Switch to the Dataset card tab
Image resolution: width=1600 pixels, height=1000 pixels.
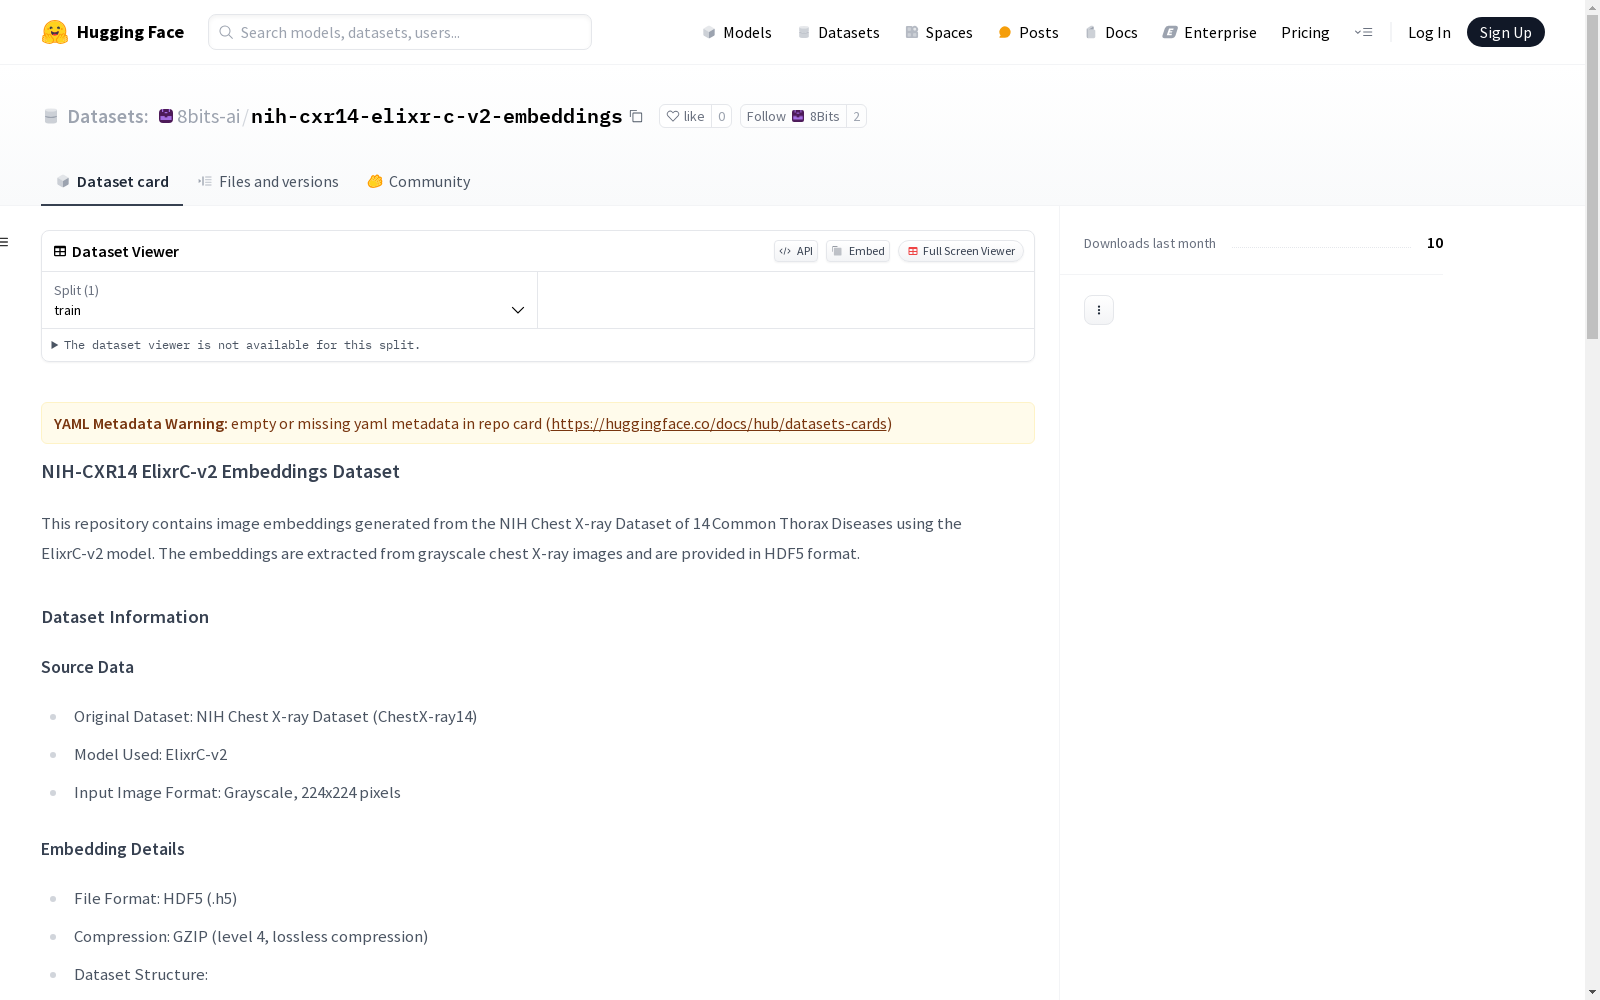point(112,182)
